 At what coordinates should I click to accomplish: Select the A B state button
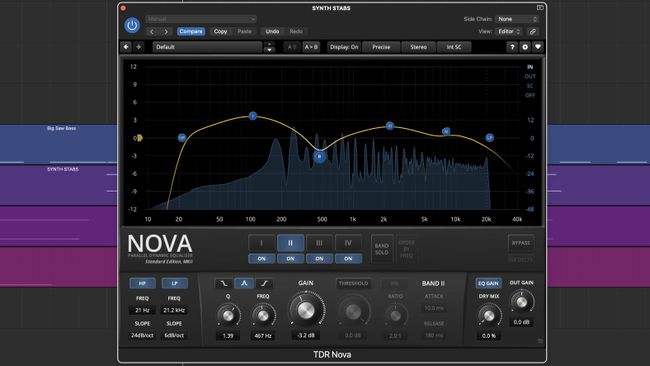coord(292,47)
